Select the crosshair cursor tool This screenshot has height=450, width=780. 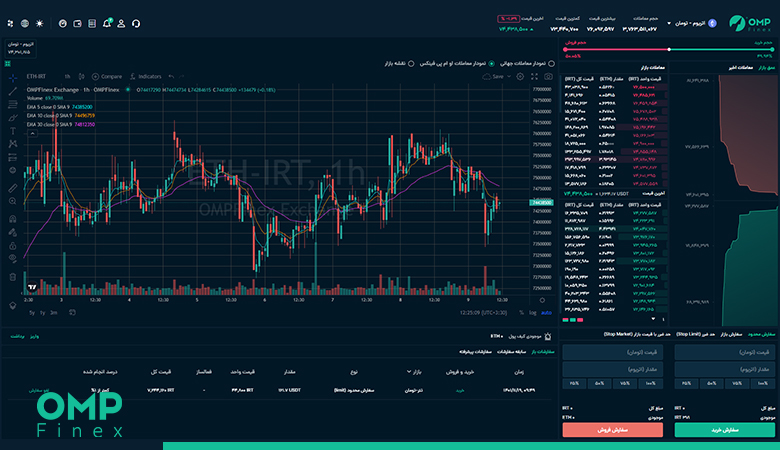pos(13,78)
